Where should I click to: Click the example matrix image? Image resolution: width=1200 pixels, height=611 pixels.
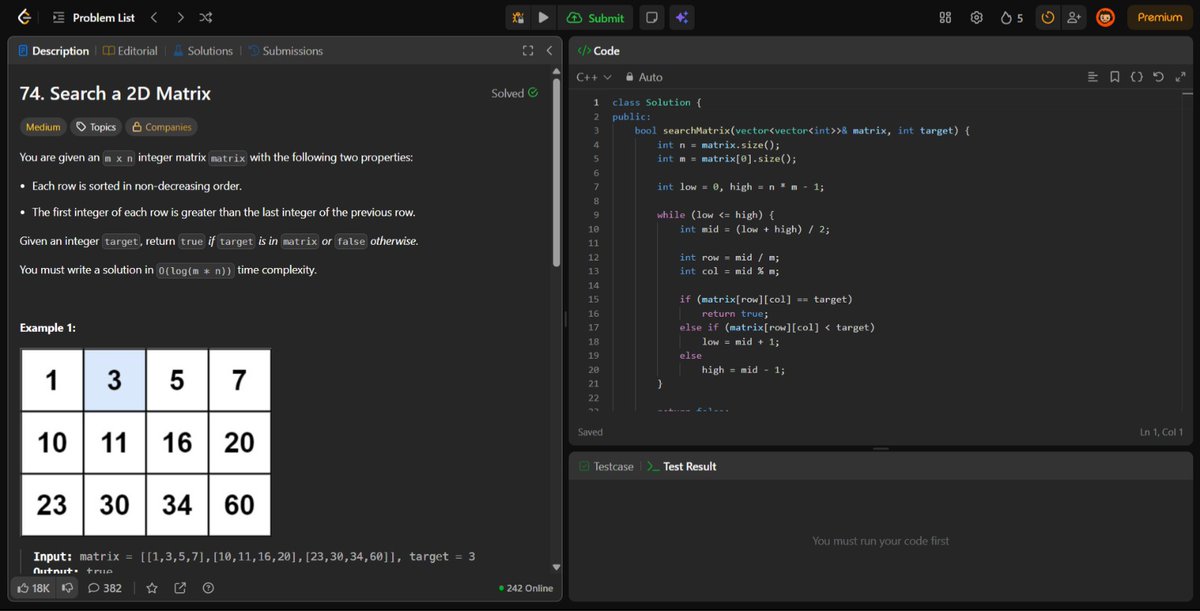click(x=146, y=441)
